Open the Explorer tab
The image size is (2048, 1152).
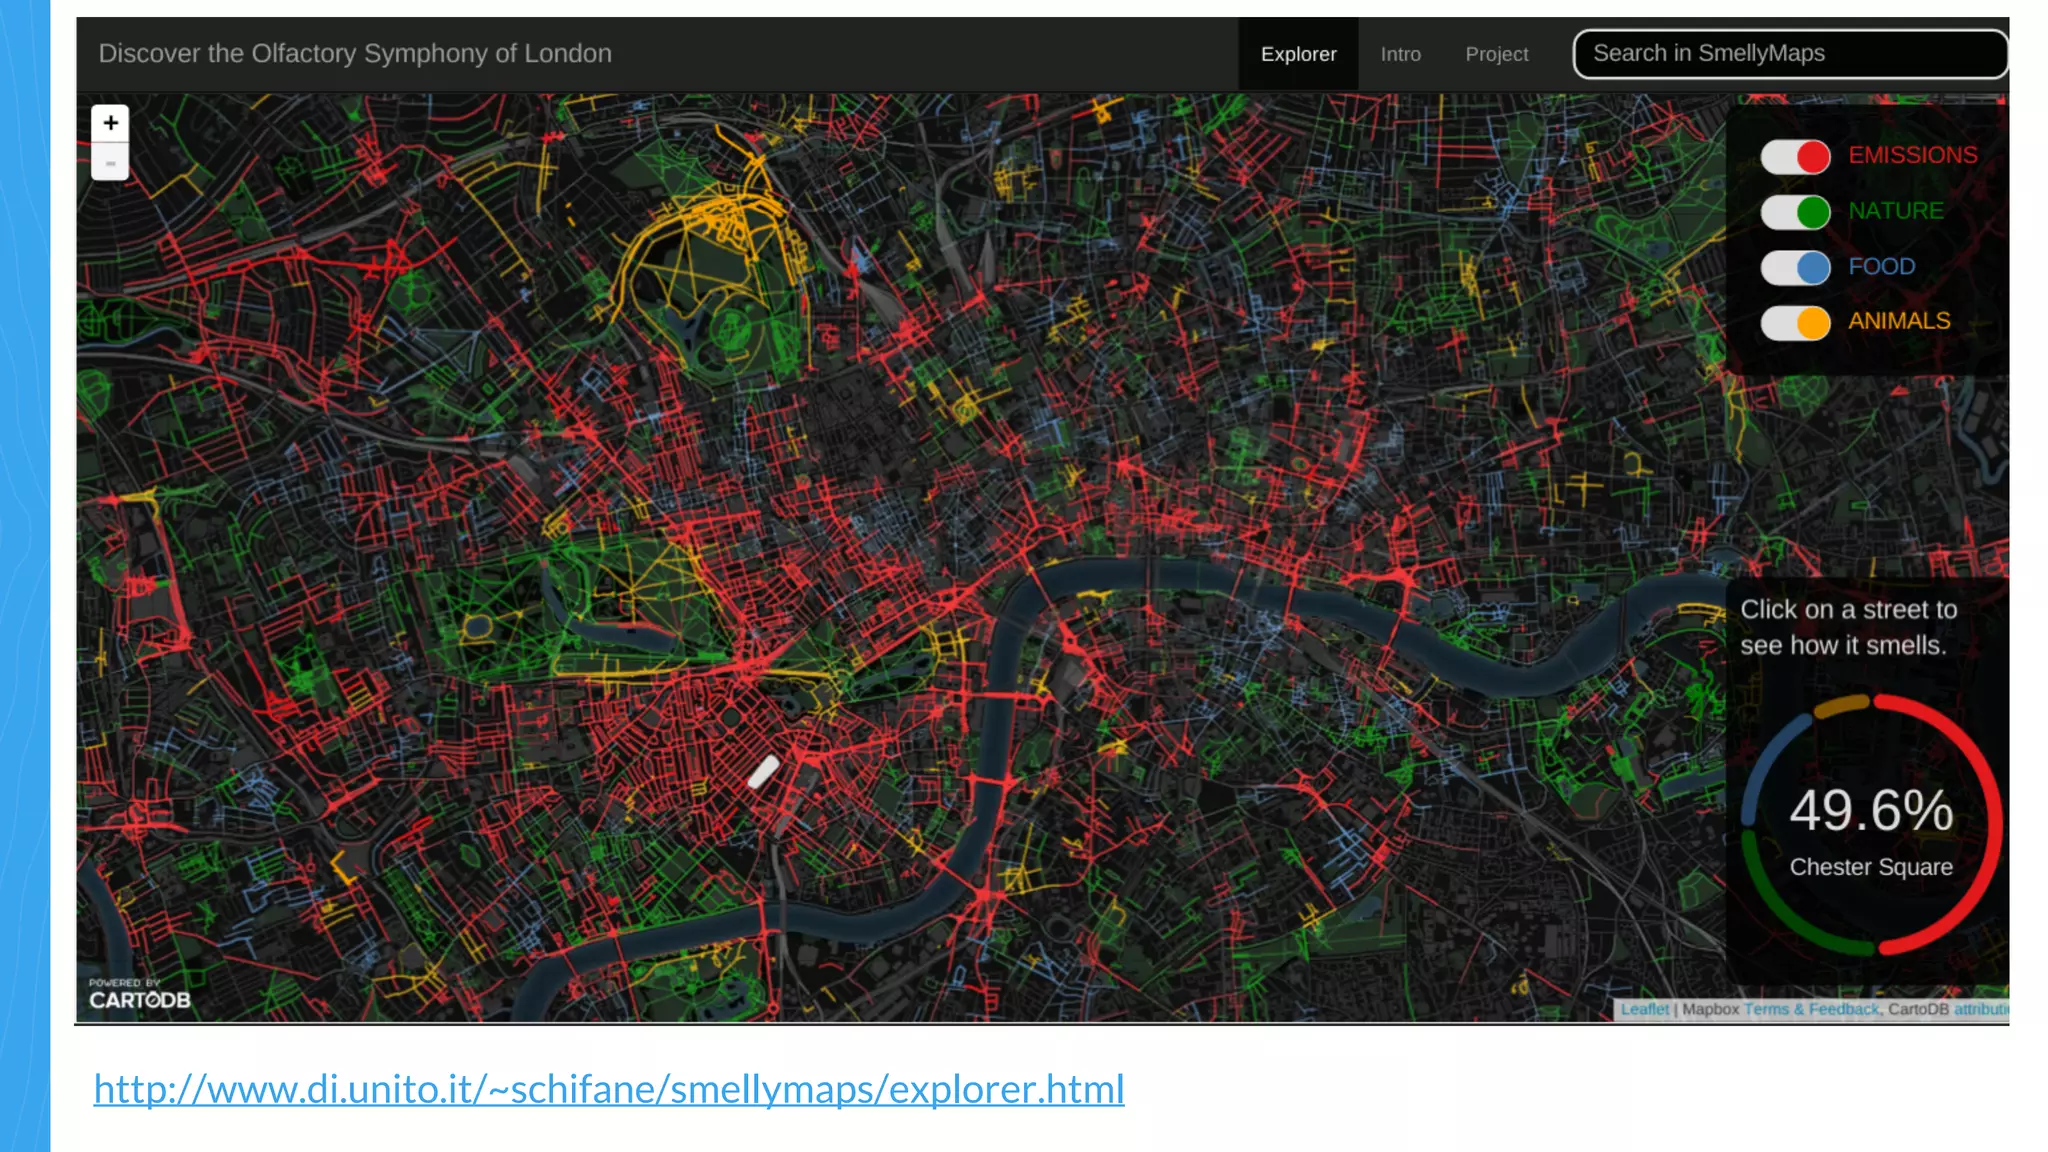1298,54
